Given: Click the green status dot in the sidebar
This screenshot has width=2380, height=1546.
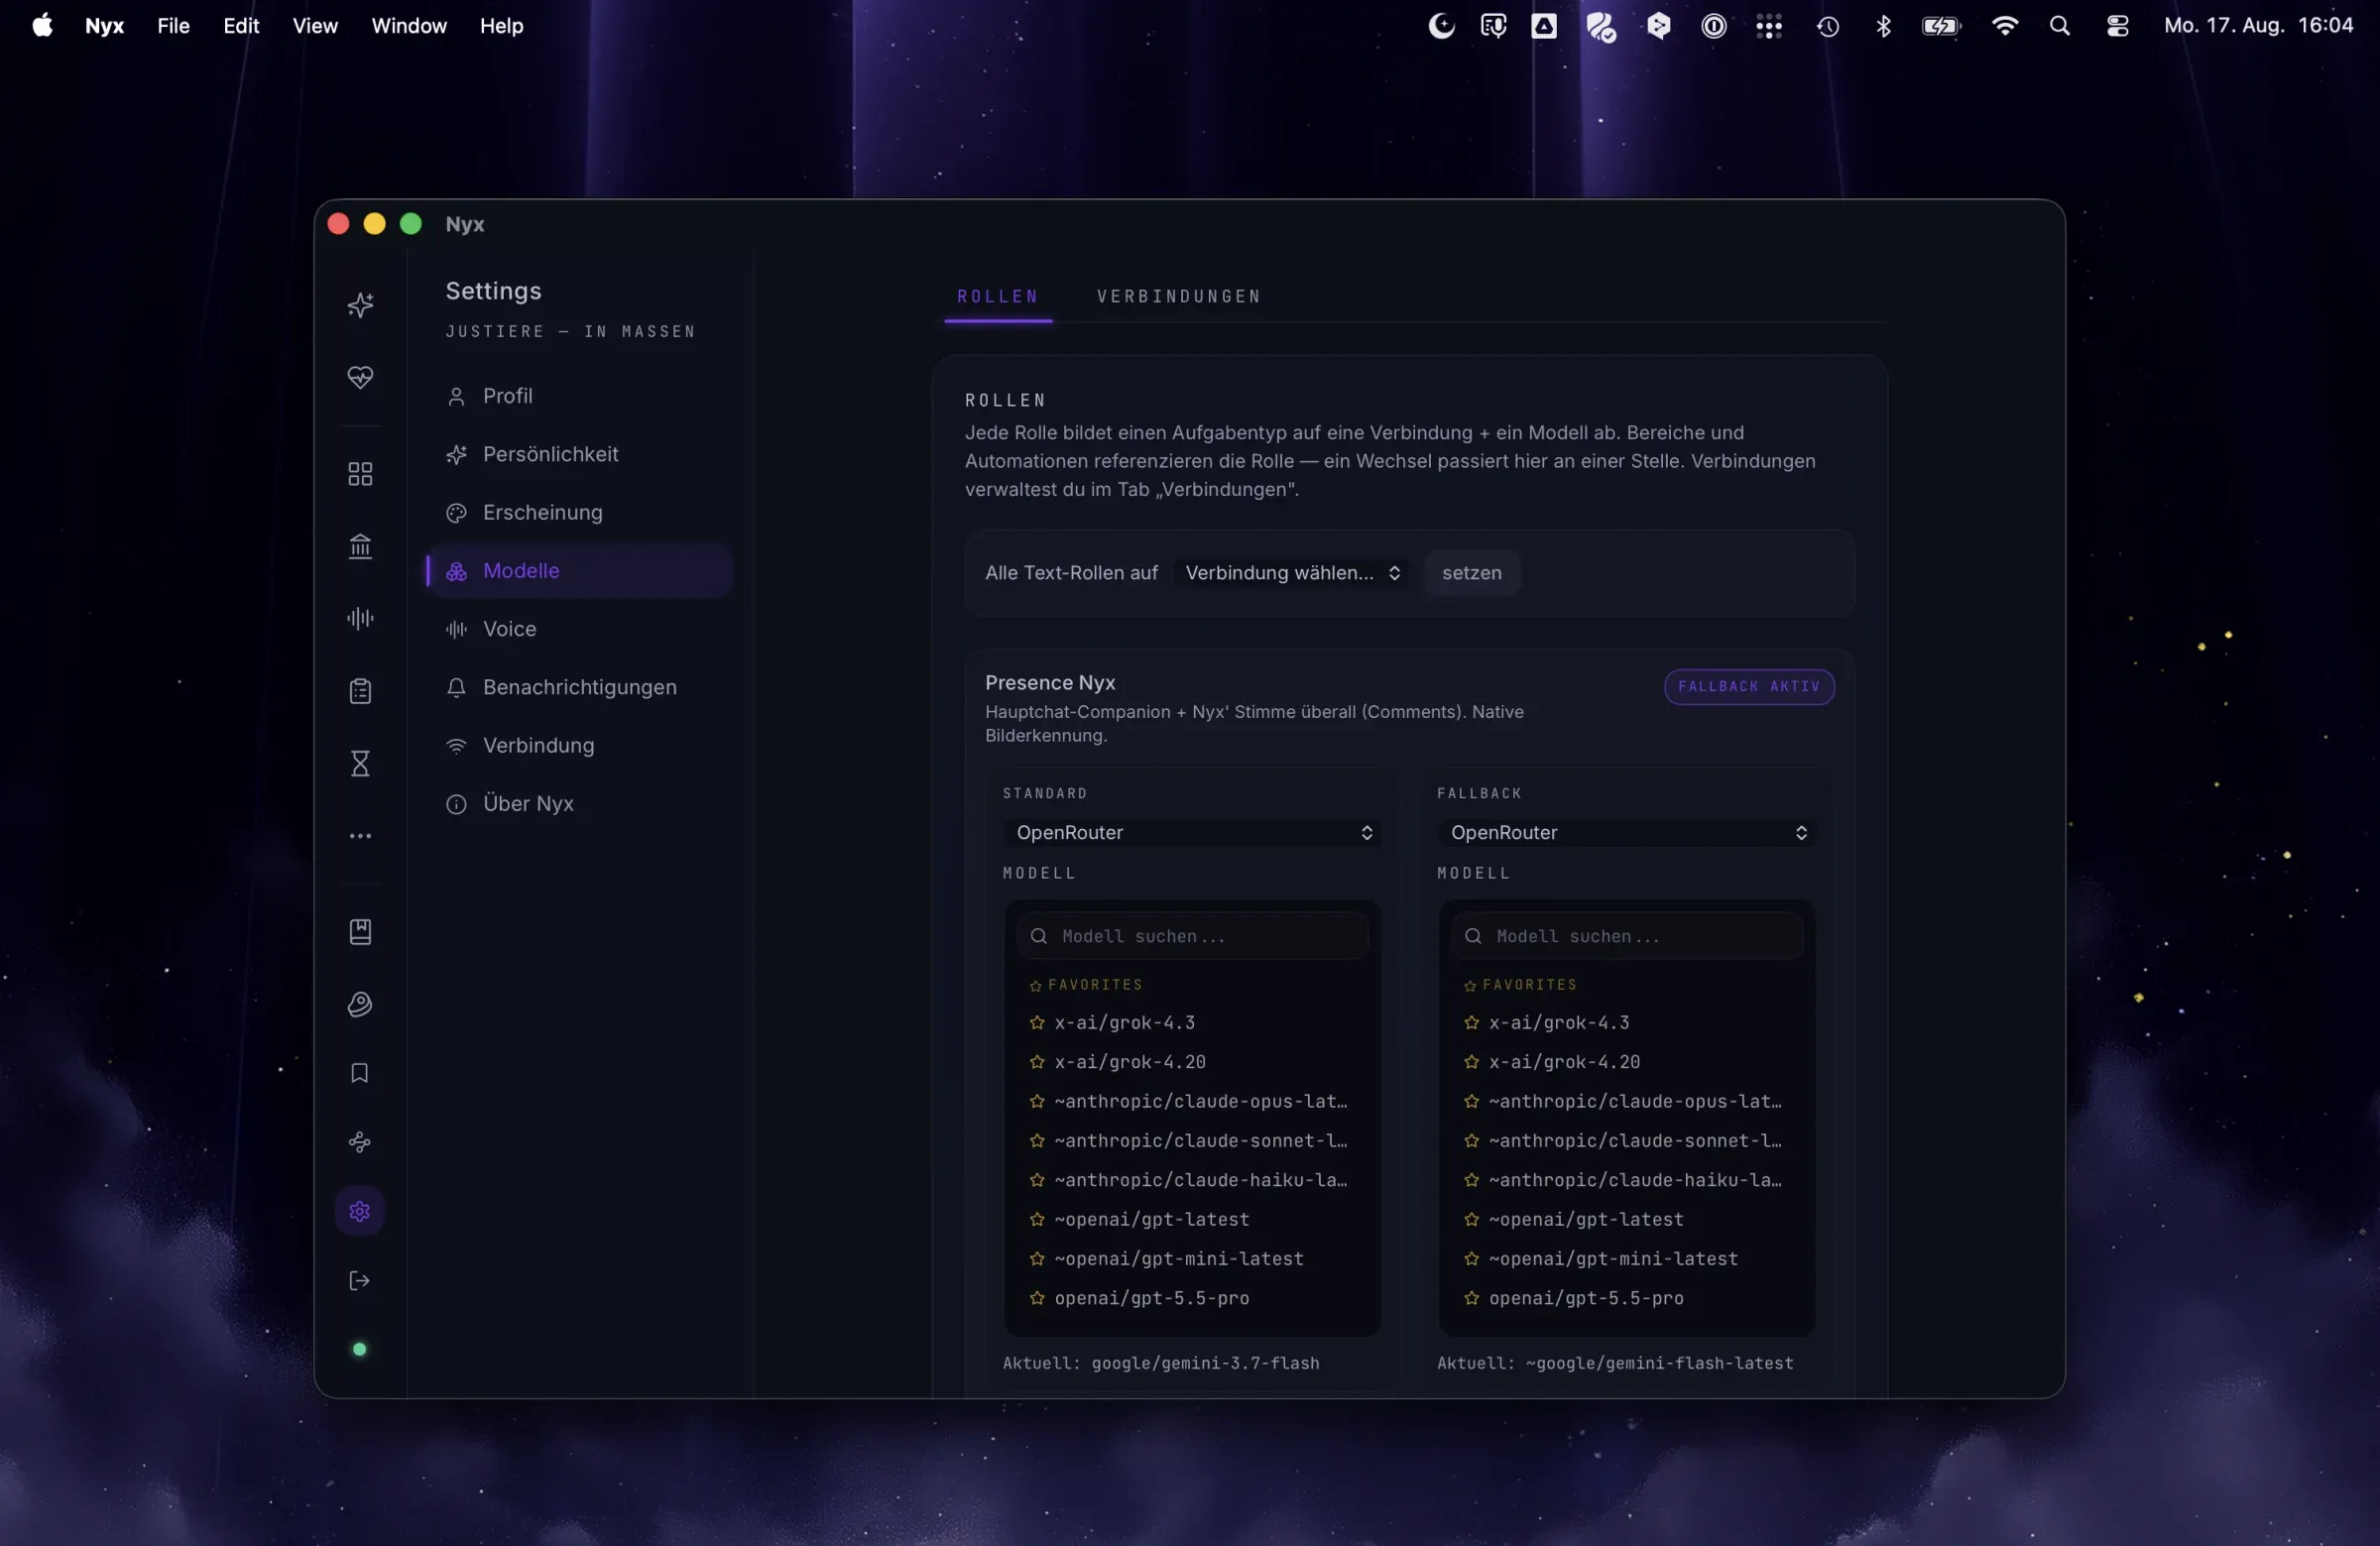Looking at the screenshot, I should pyautogui.click(x=360, y=1349).
